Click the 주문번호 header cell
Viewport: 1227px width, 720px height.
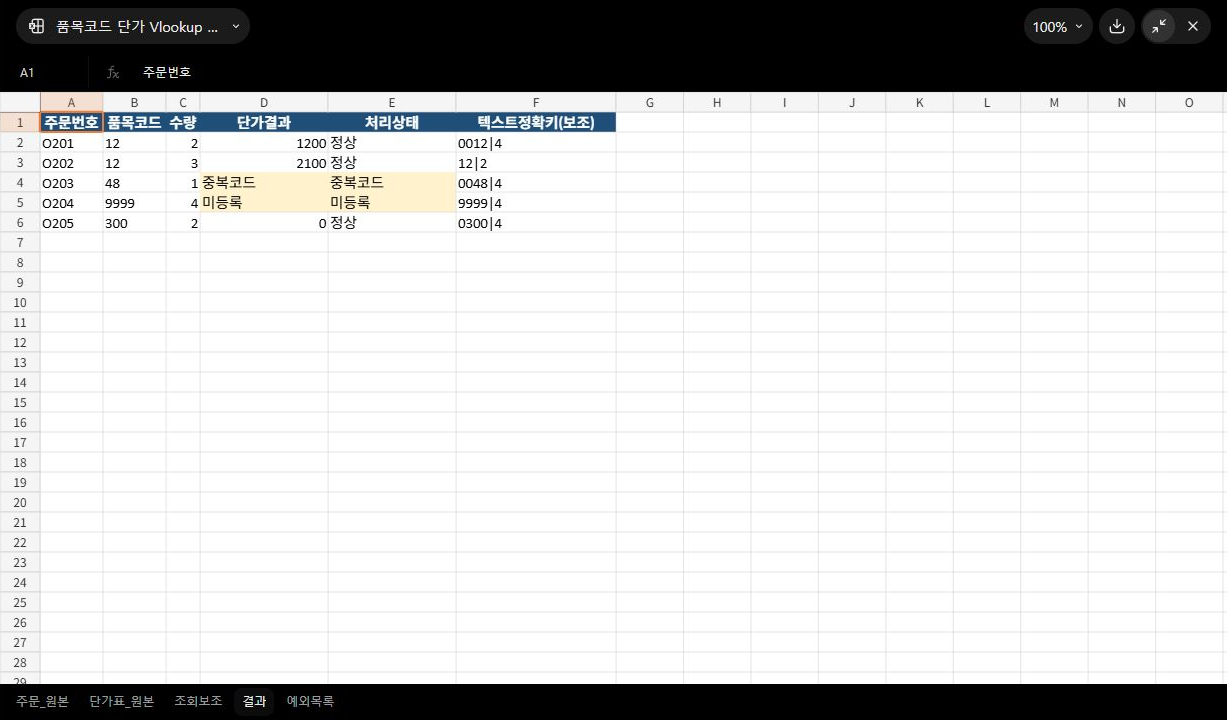[x=71, y=123]
